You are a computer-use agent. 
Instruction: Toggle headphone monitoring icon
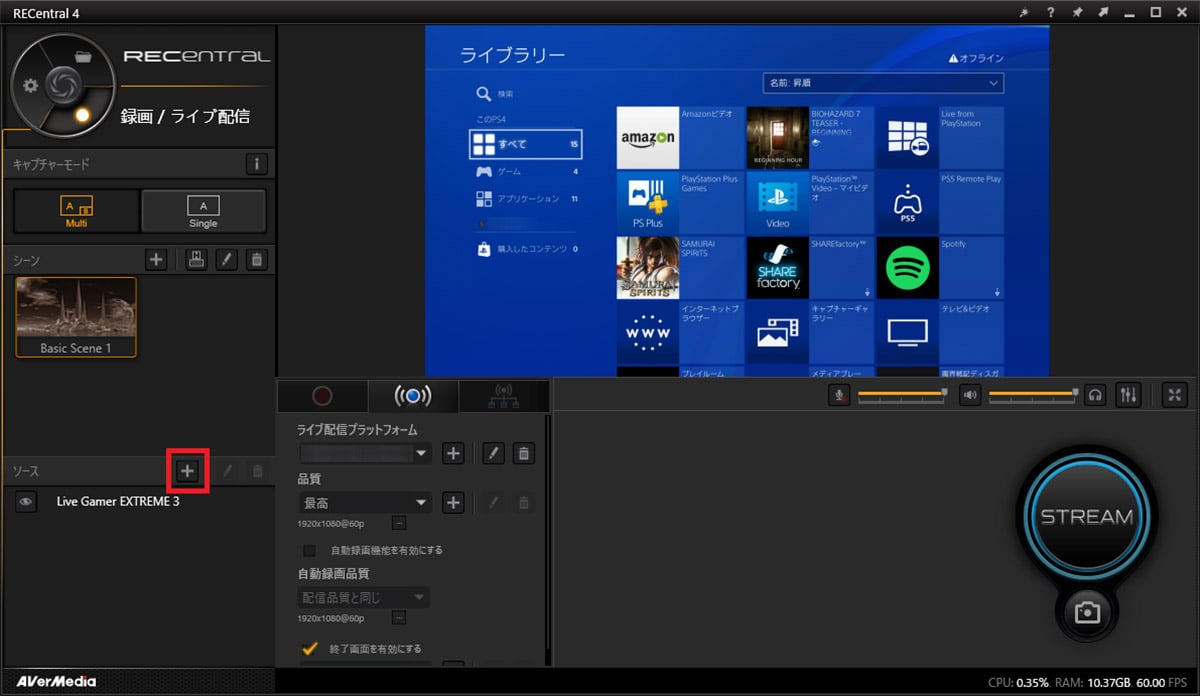1096,395
